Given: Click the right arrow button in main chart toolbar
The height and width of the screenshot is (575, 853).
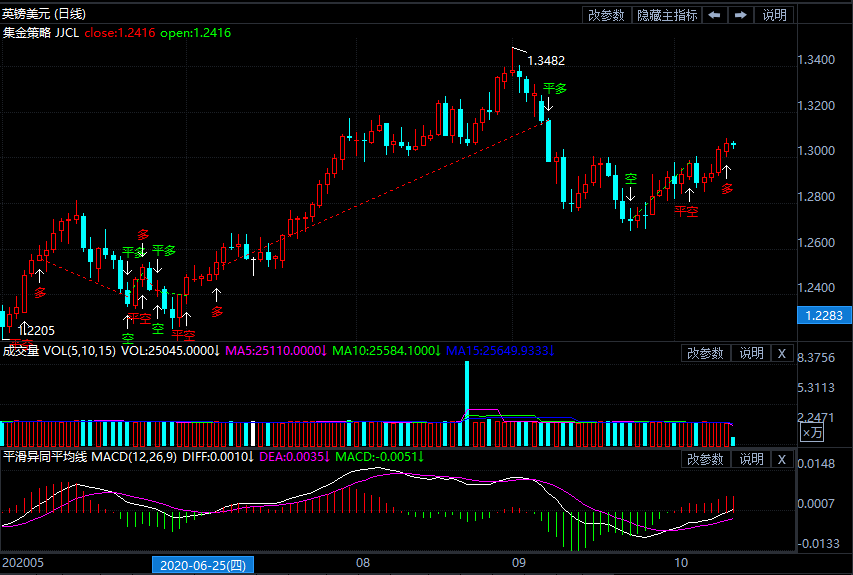Looking at the screenshot, I should [740, 15].
